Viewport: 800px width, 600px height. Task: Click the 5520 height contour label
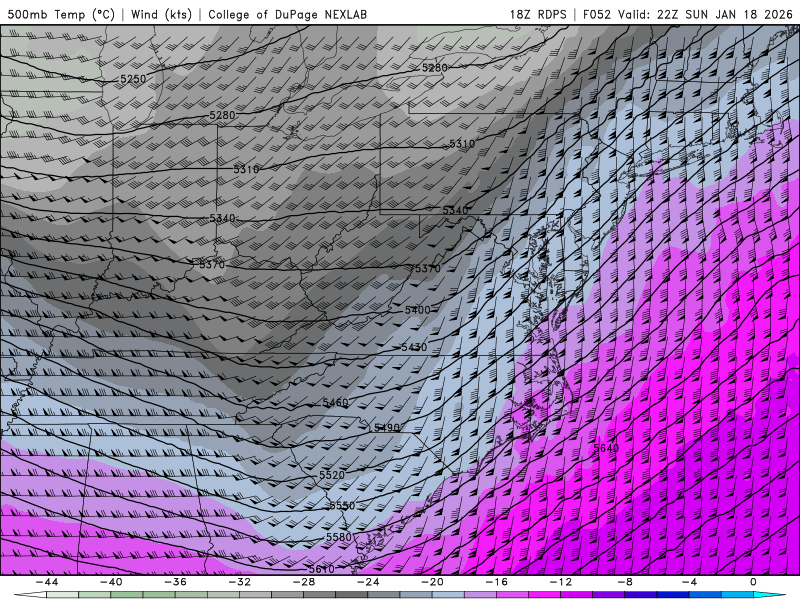point(332,475)
